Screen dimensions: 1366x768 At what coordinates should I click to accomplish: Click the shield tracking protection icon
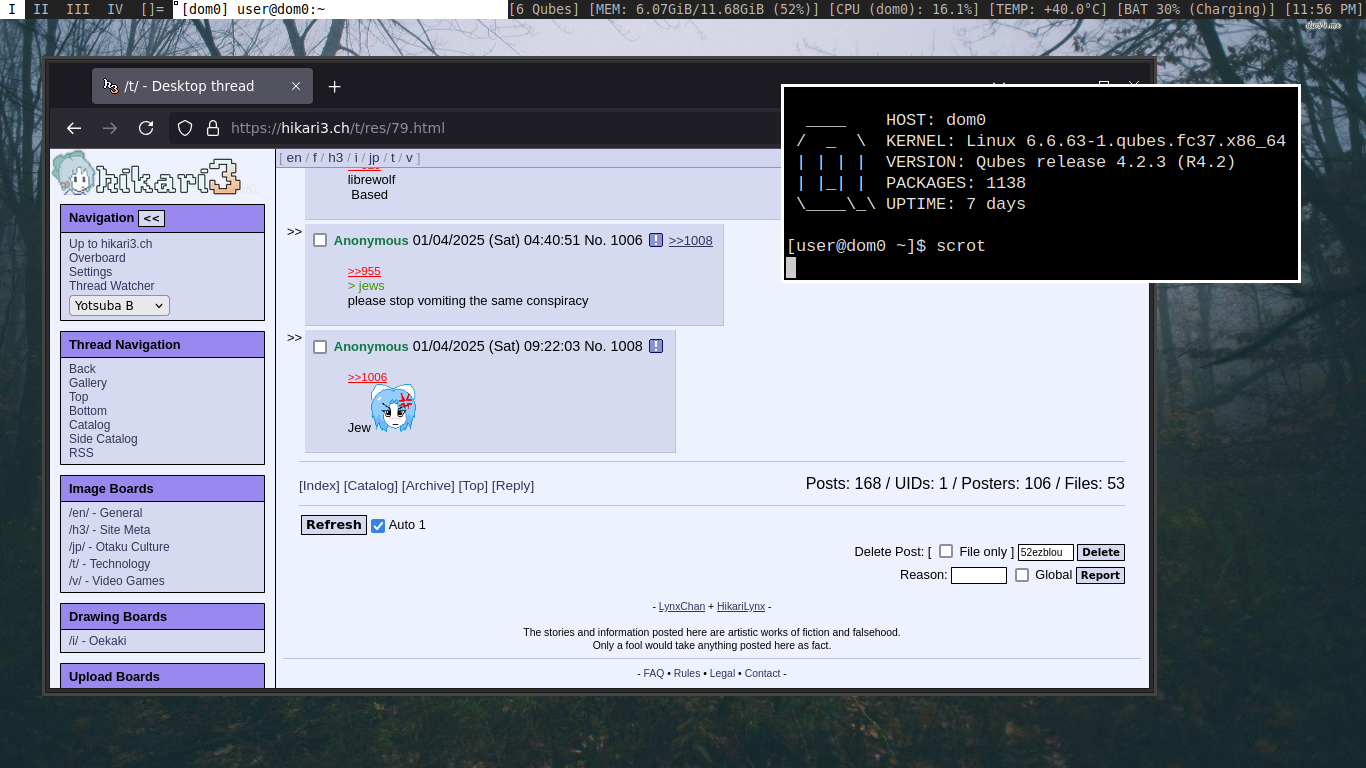point(185,128)
